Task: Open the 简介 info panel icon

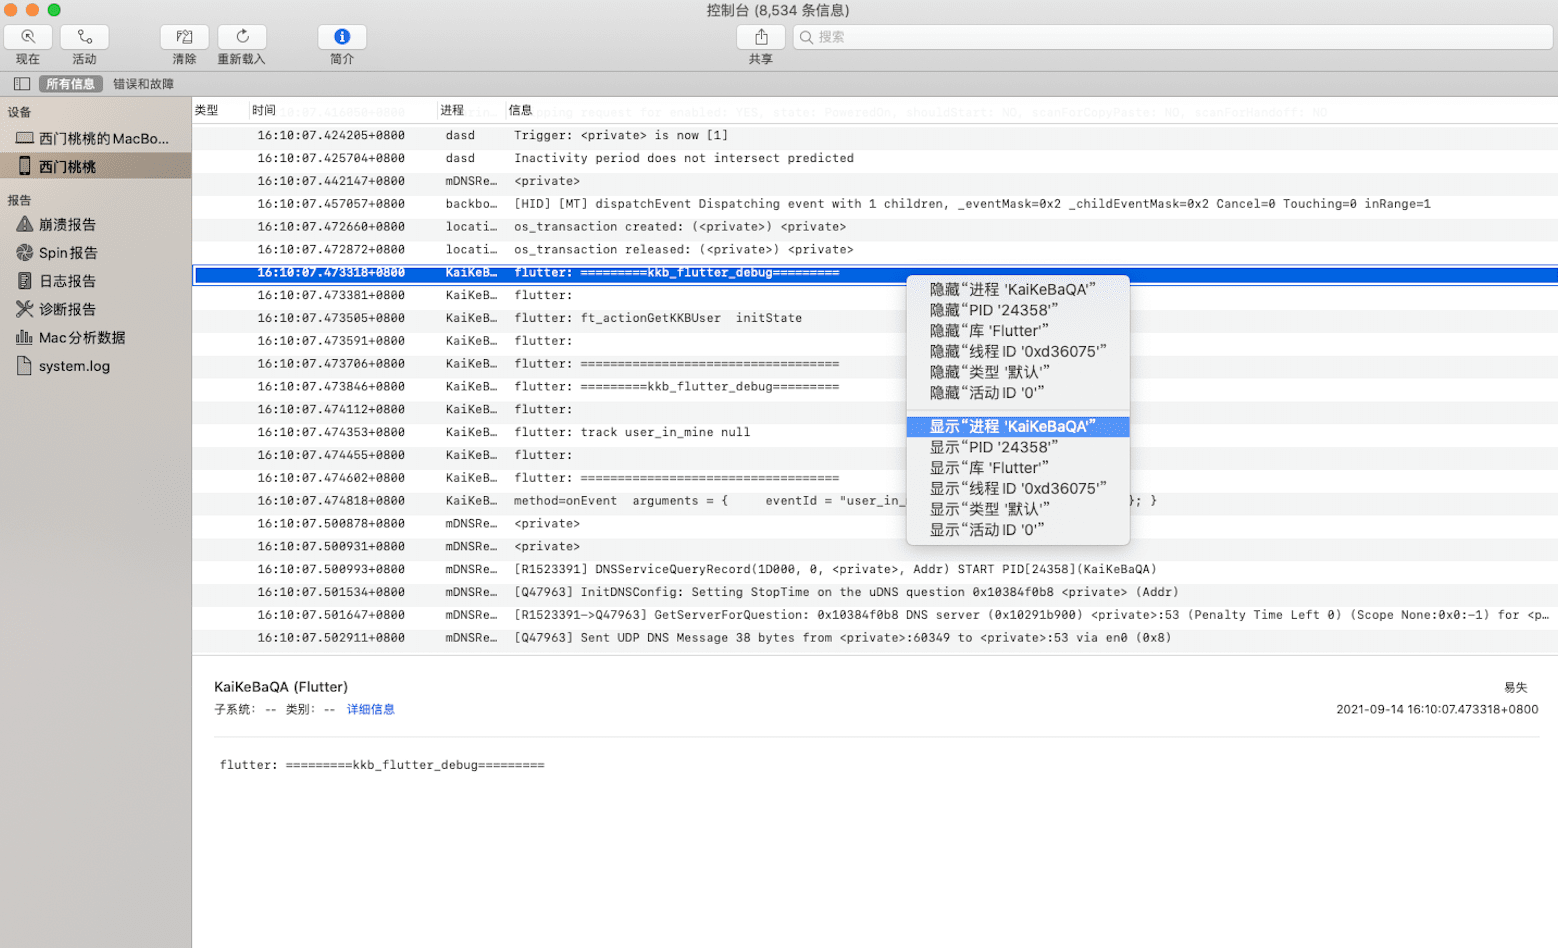Action: 342,37
